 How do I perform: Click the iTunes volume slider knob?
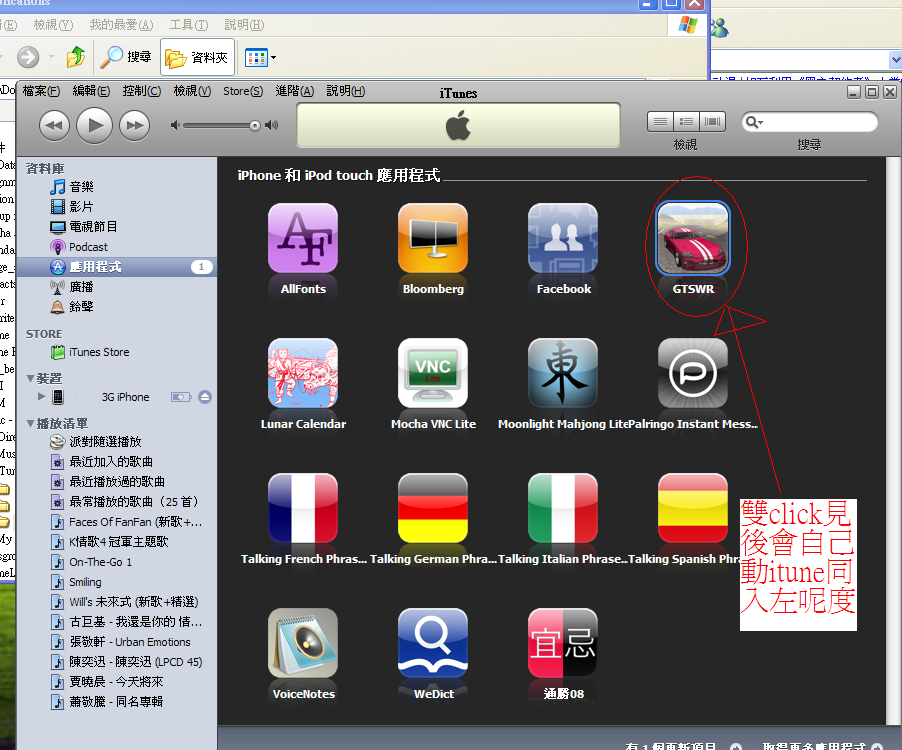[x=255, y=125]
